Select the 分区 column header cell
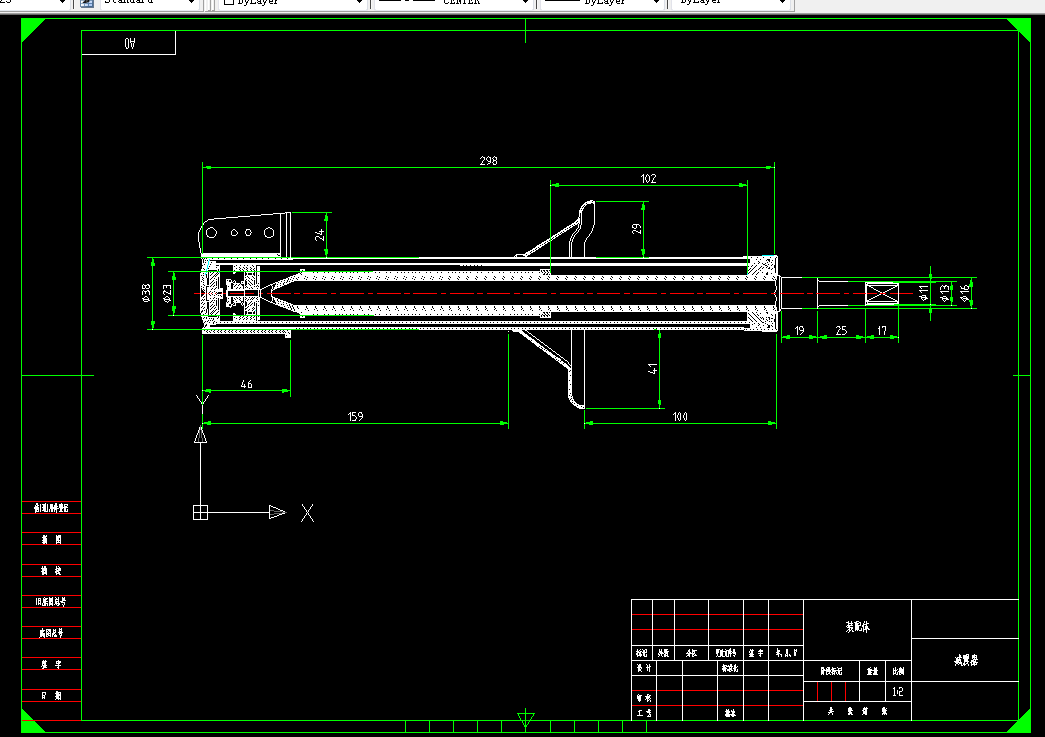This screenshot has width=1045, height=737. click(x=691, y=653)
